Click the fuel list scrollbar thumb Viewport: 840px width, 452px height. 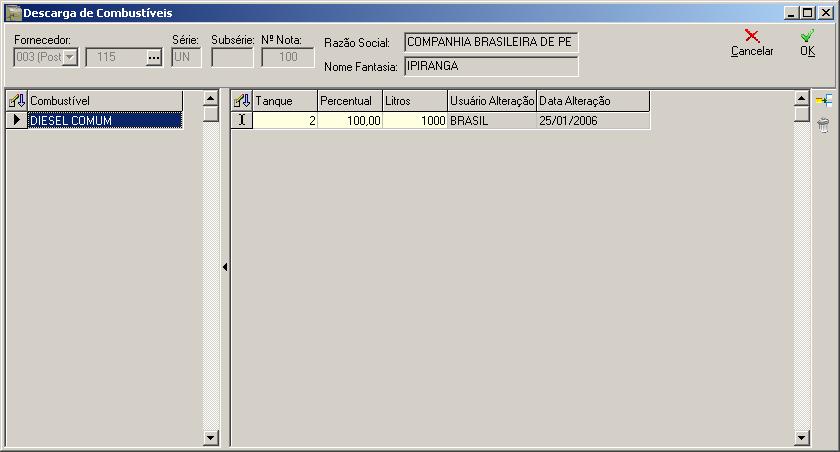pos(211,114)
